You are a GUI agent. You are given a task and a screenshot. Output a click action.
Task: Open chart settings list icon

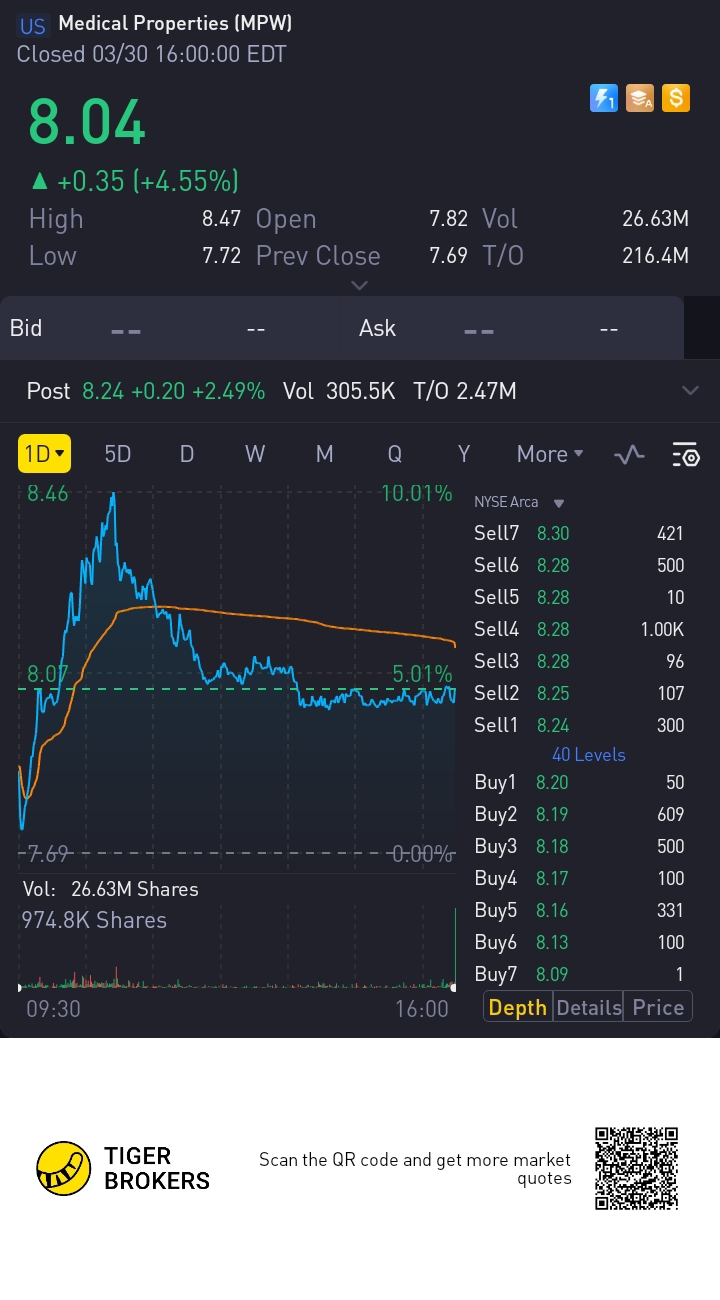(x=686, y=455)
